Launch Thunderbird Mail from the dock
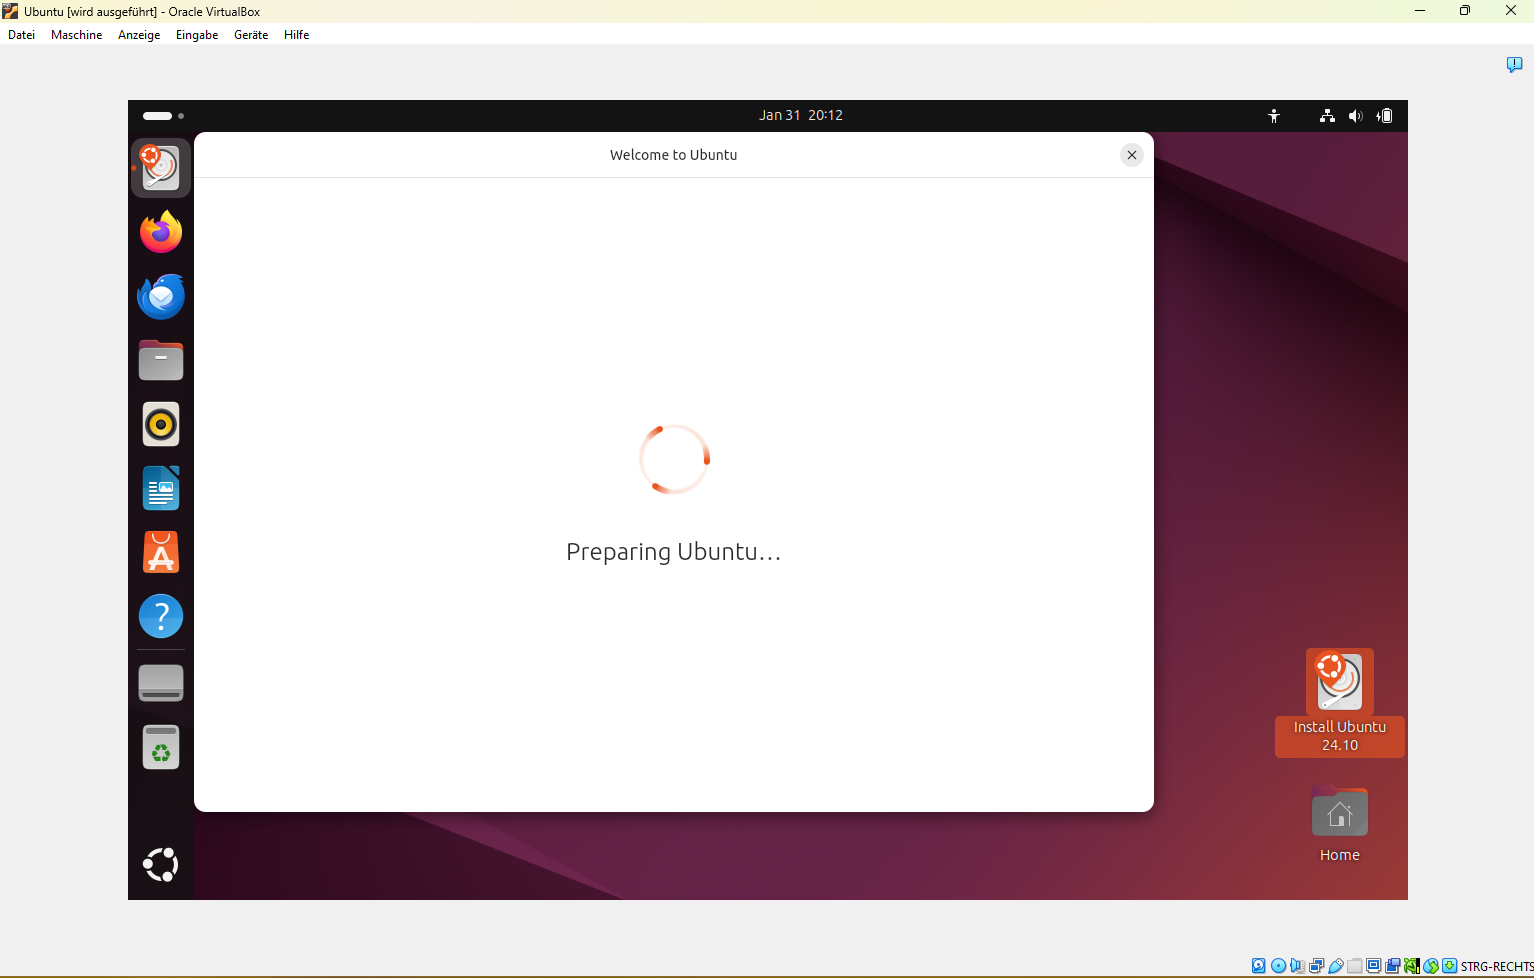This screenshot has width=1534, height=978. [160, 297]
